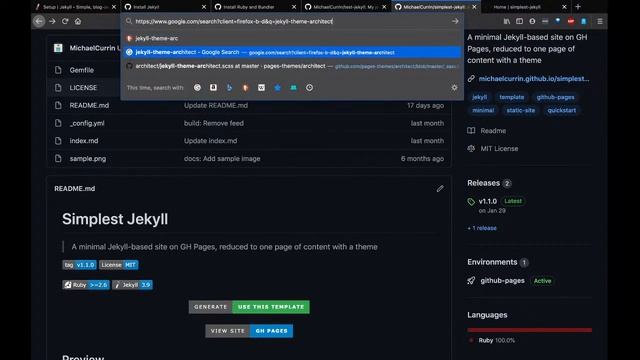Open the github-pages environment

pyautogui.click(x=502, y=281)
